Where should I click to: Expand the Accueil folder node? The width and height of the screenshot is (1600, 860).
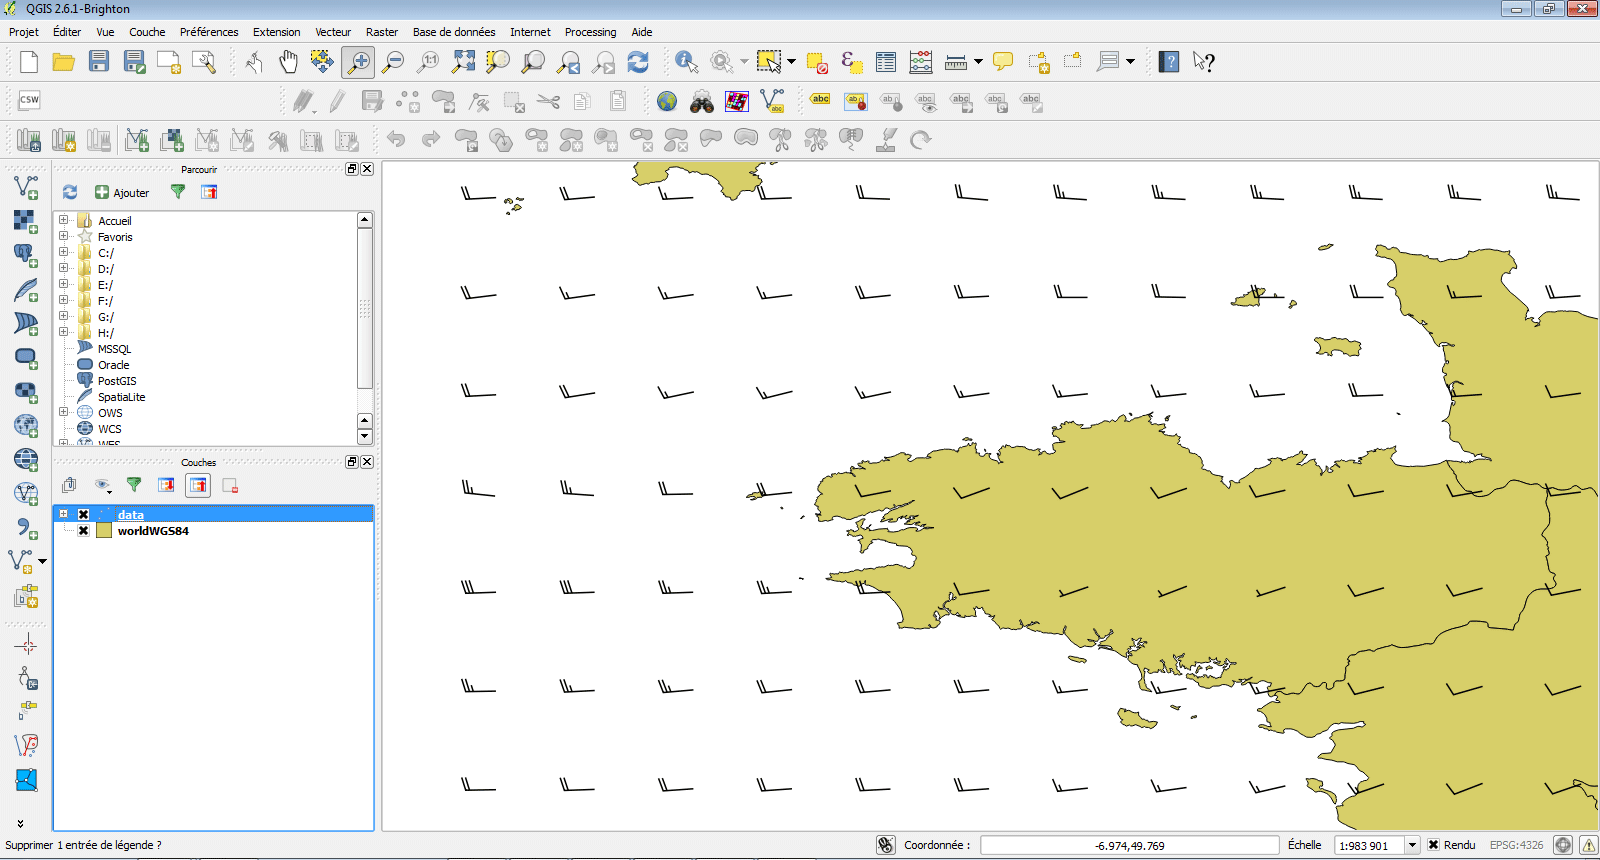[64, 221]
